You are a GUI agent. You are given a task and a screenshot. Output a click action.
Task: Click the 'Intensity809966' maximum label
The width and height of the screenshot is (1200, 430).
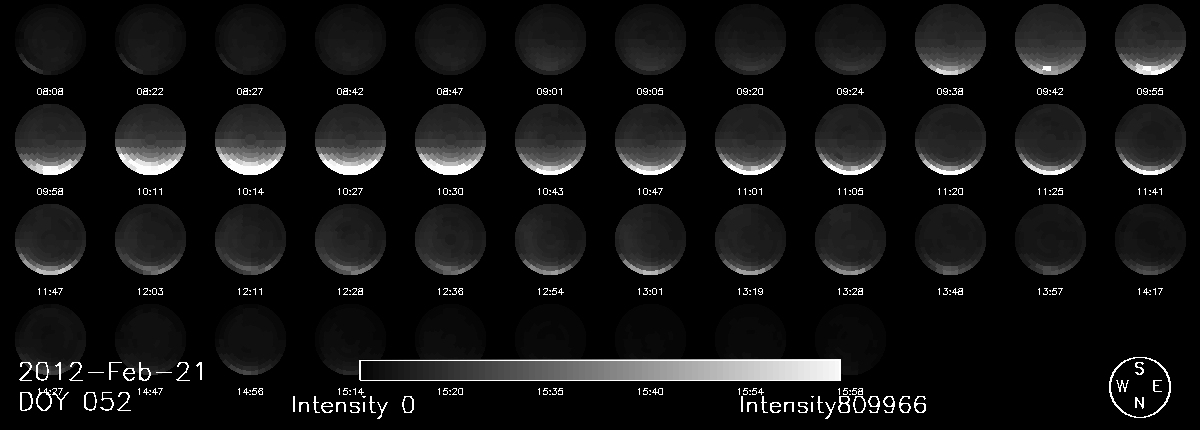pyautogui.click(x=833, y=405)
